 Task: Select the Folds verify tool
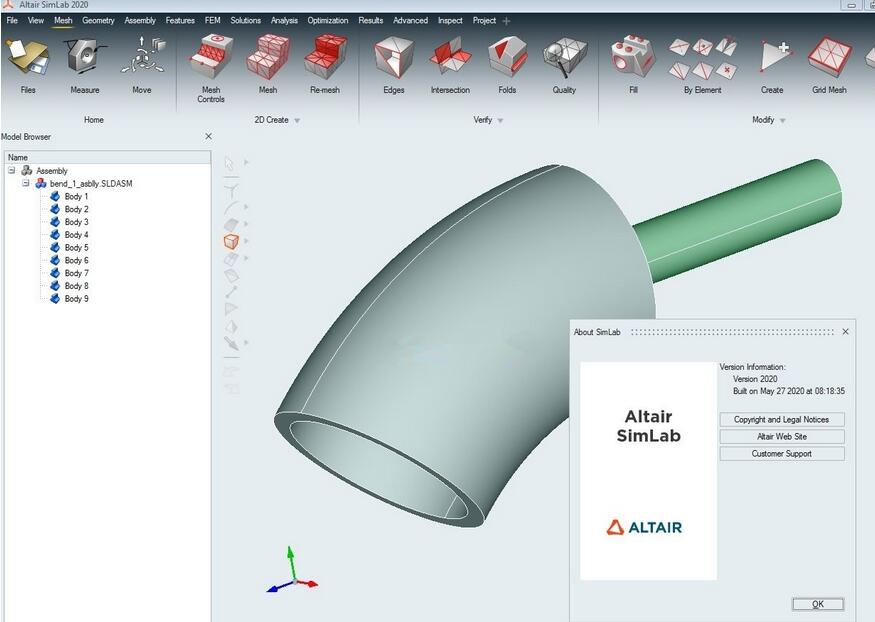(507, 65)
